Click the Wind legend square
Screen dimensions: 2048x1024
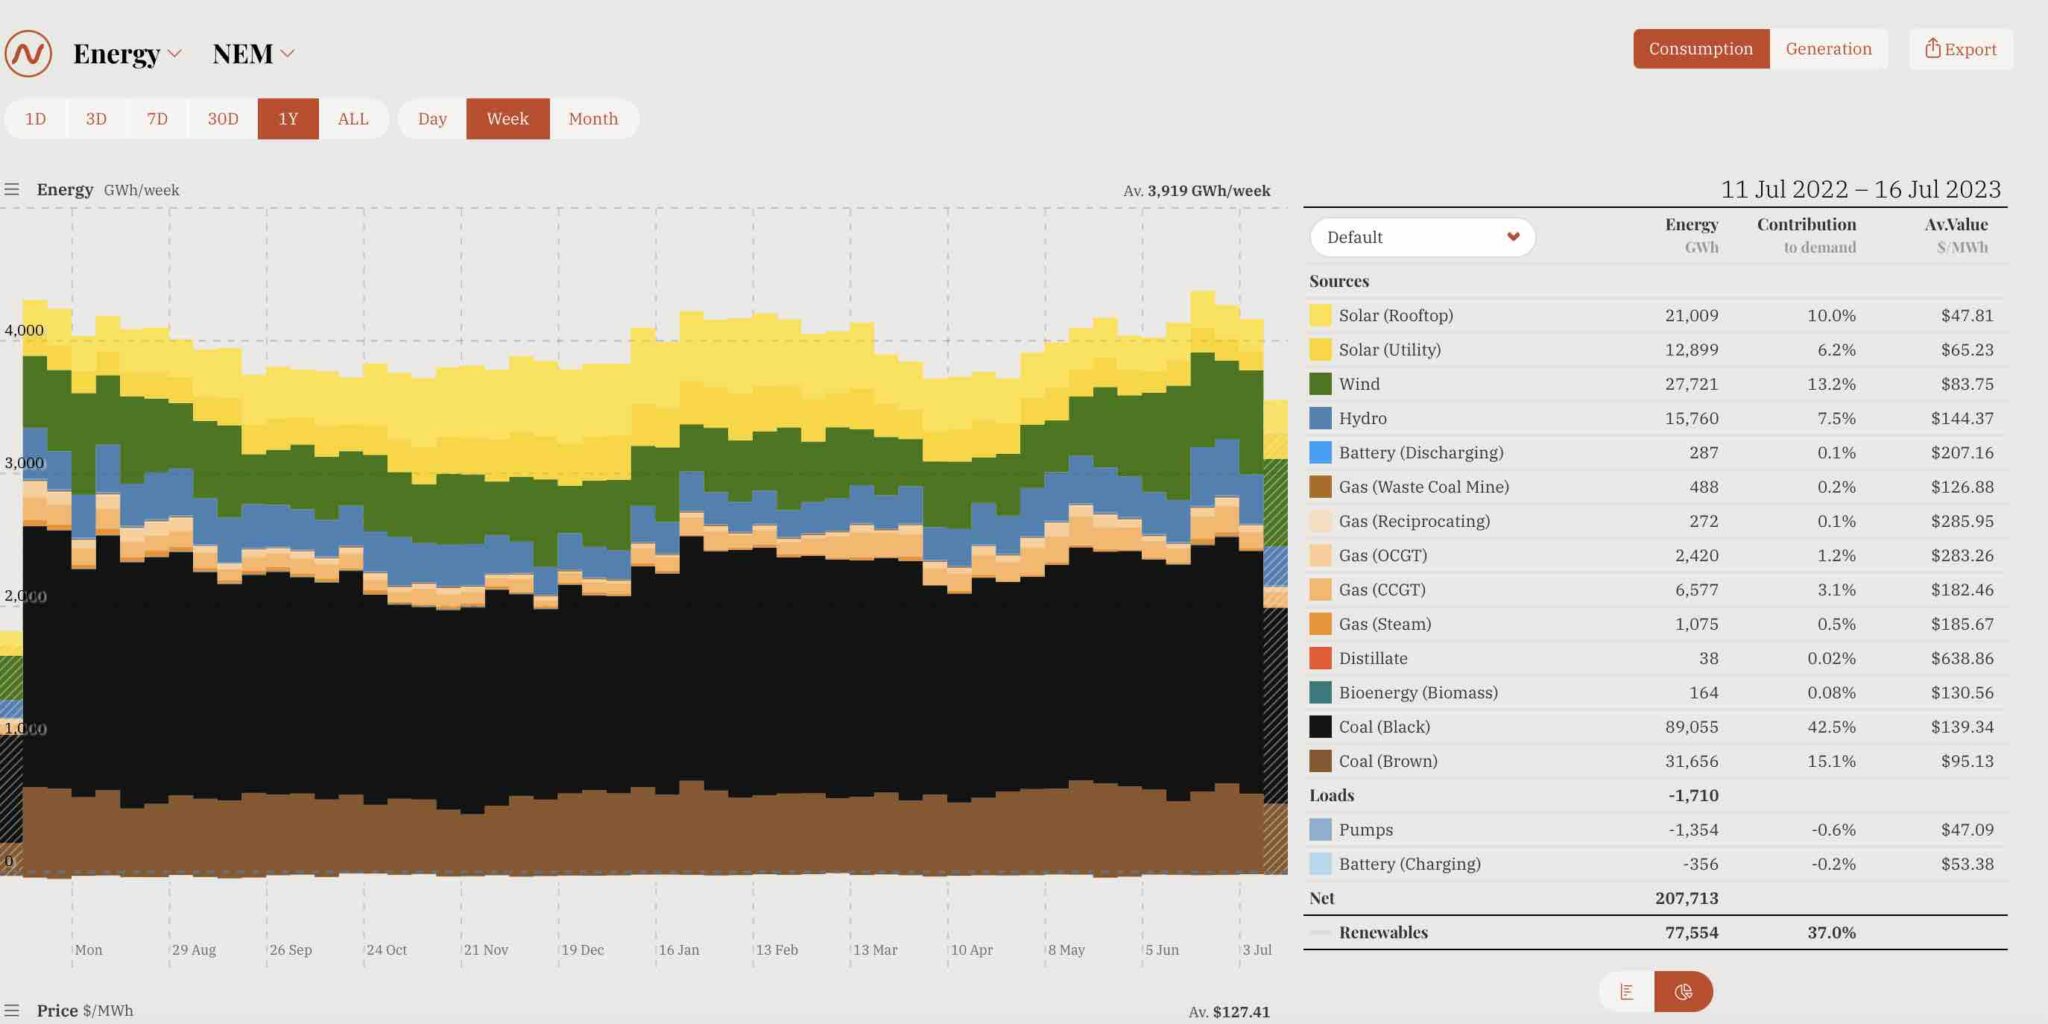click(1320, 383)
